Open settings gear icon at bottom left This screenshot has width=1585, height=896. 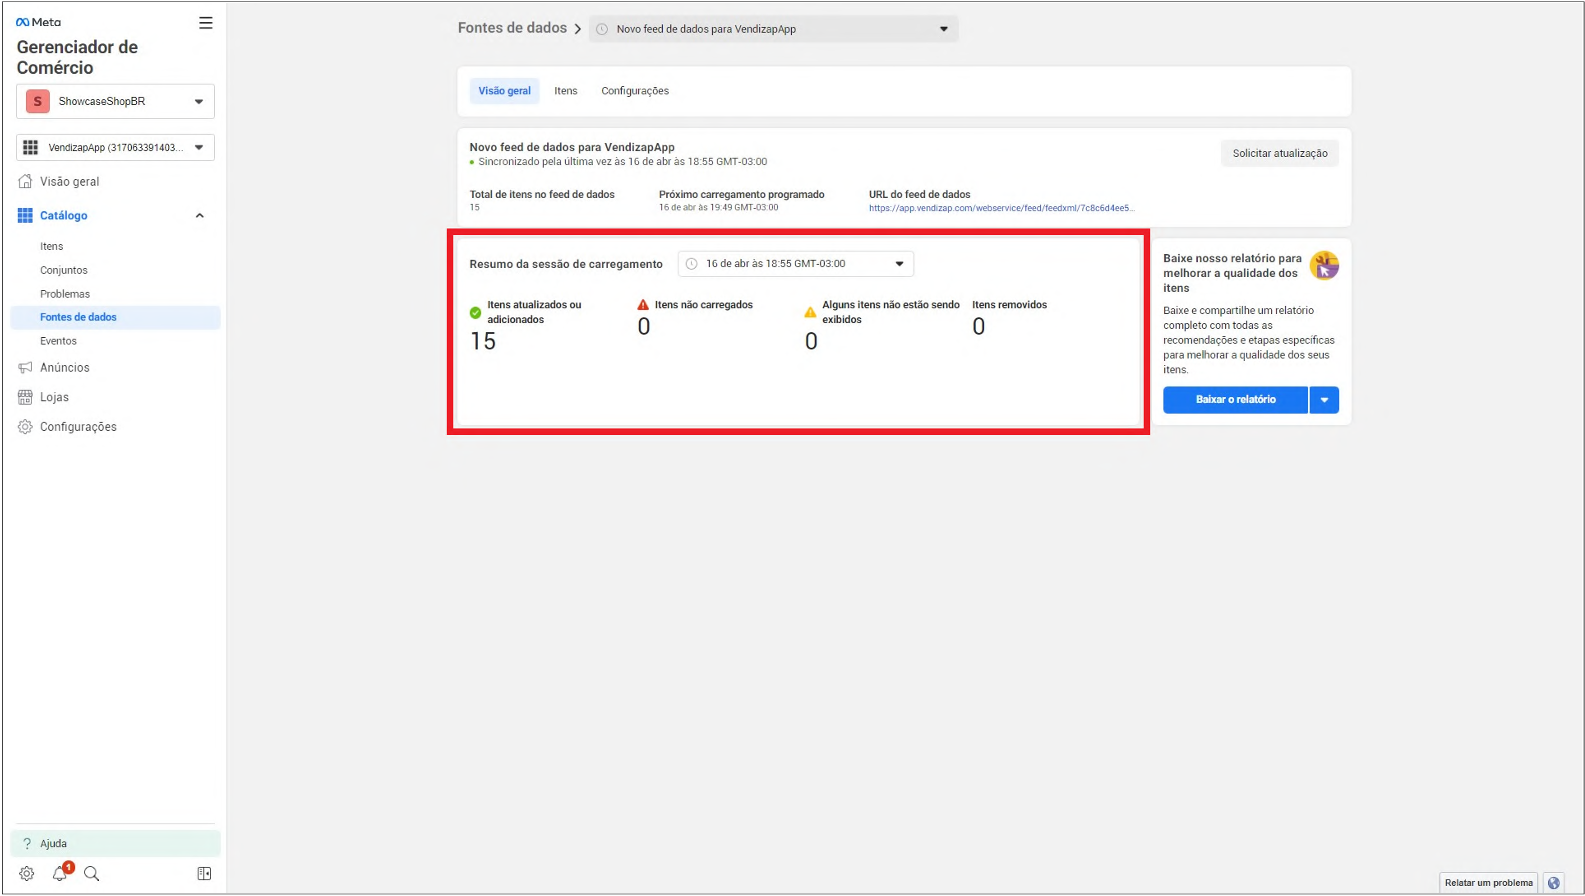tap(27, 873)
